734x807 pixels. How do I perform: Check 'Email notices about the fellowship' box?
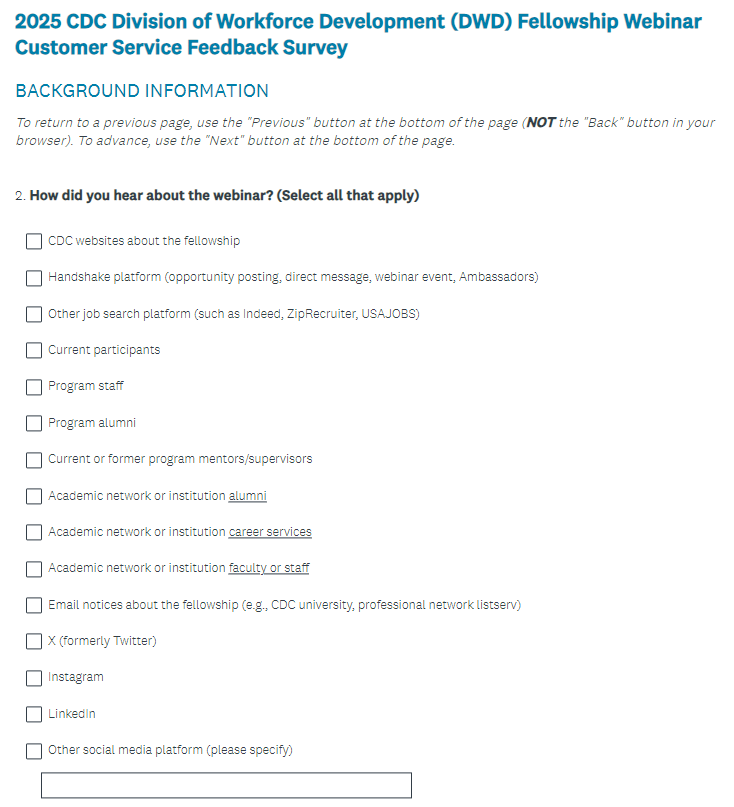pos(34,605)
